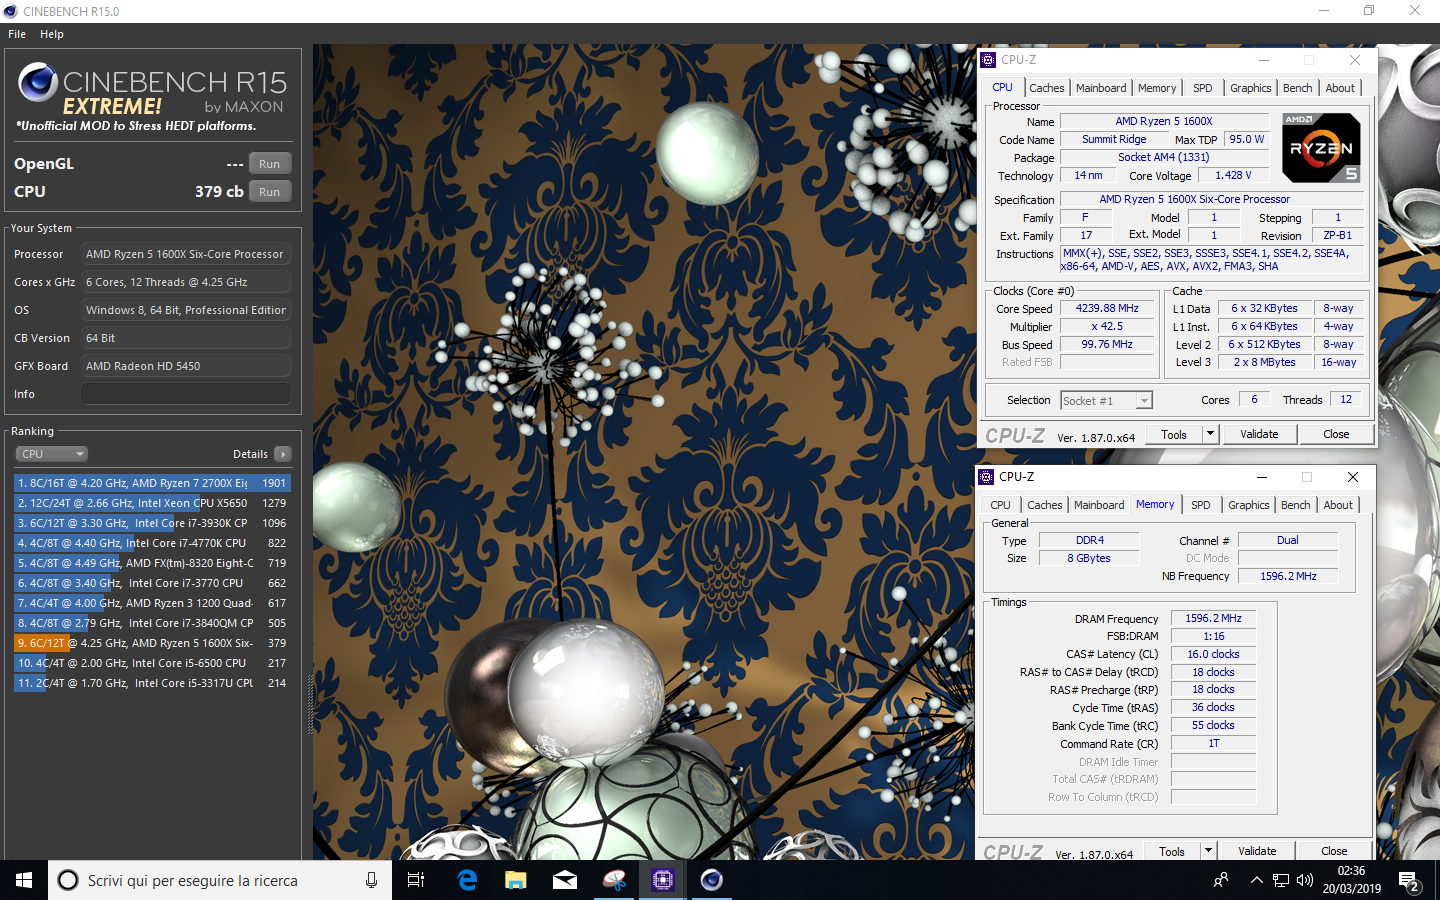Switch to Bench tab in lower CPU-Z

(x=1296, y=505)
